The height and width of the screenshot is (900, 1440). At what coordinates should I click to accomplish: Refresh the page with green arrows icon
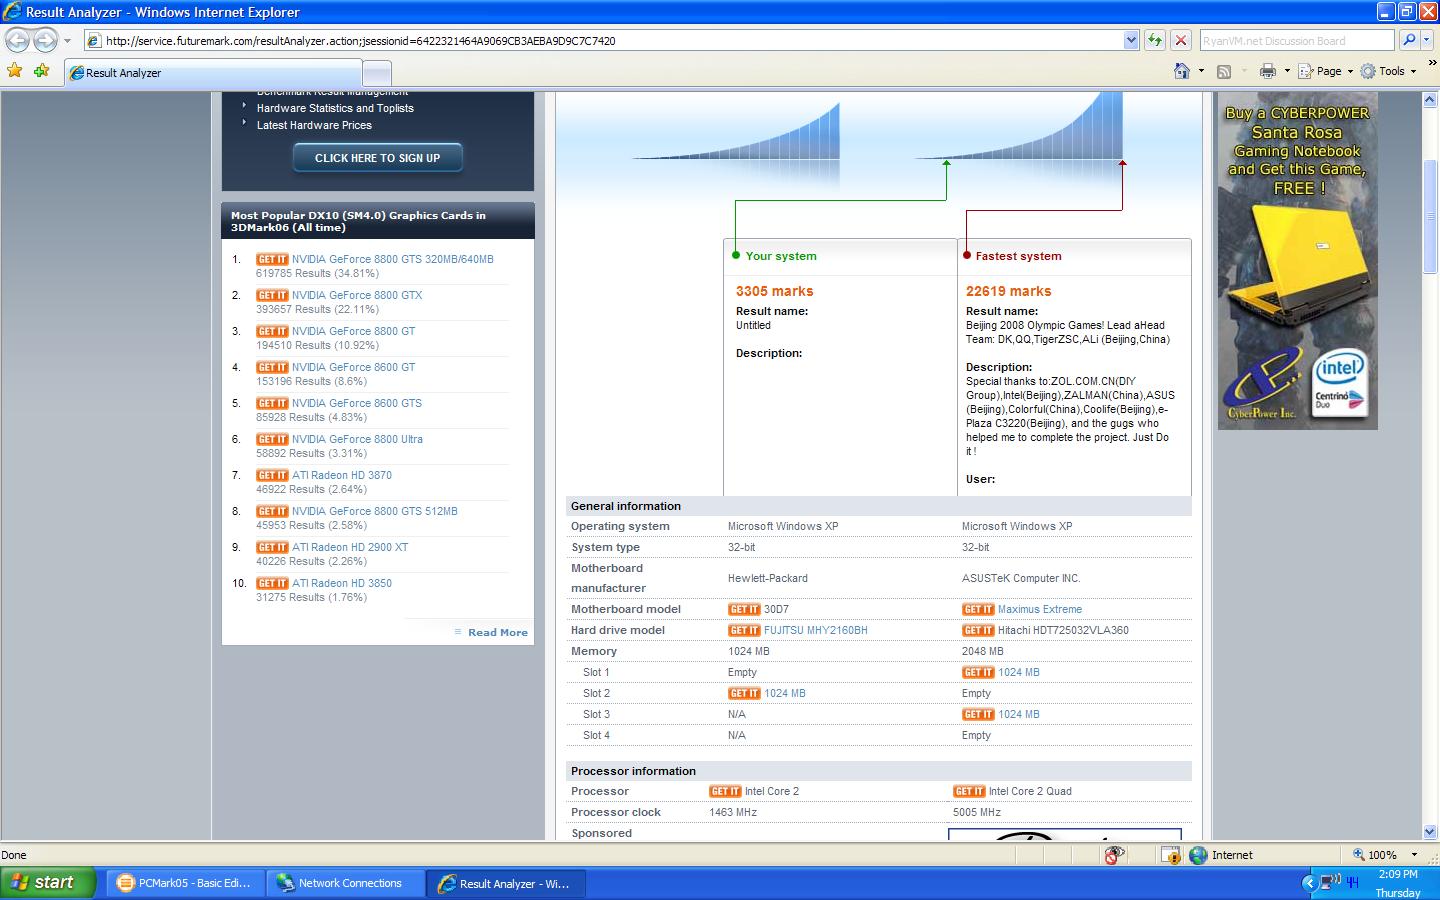coord(1155,40)
